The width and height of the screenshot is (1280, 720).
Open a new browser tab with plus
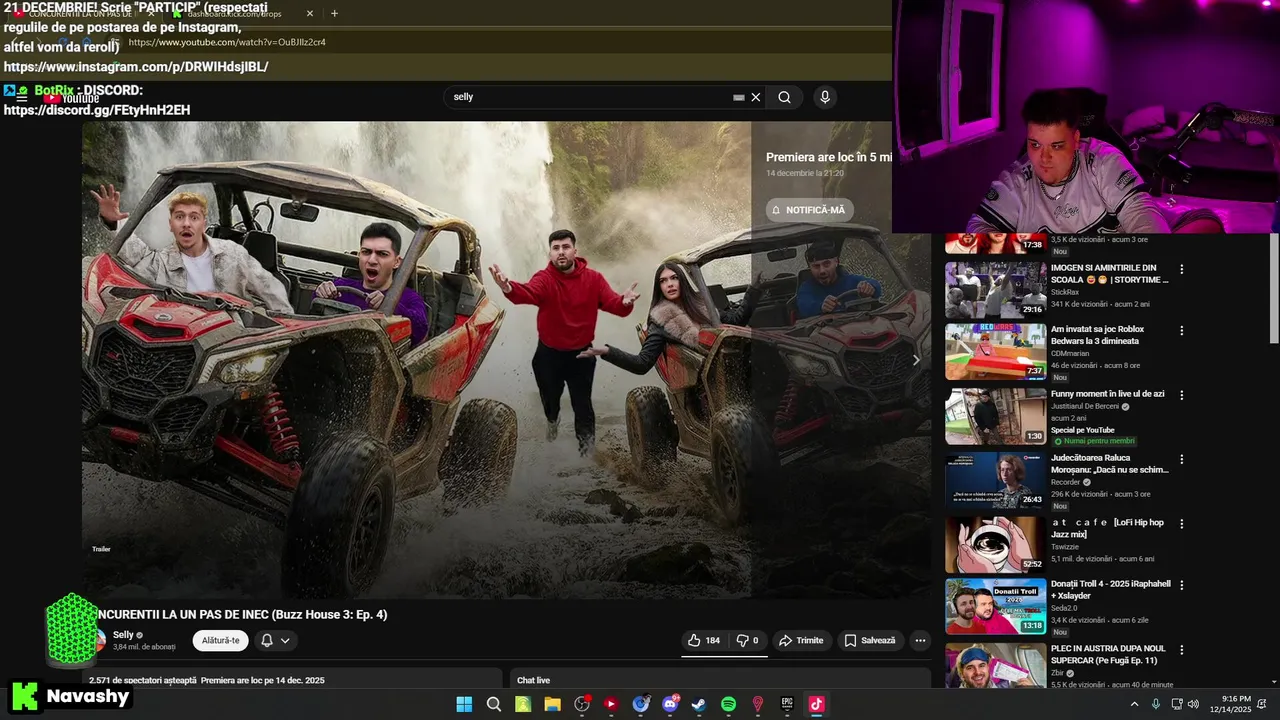(334, 14)
